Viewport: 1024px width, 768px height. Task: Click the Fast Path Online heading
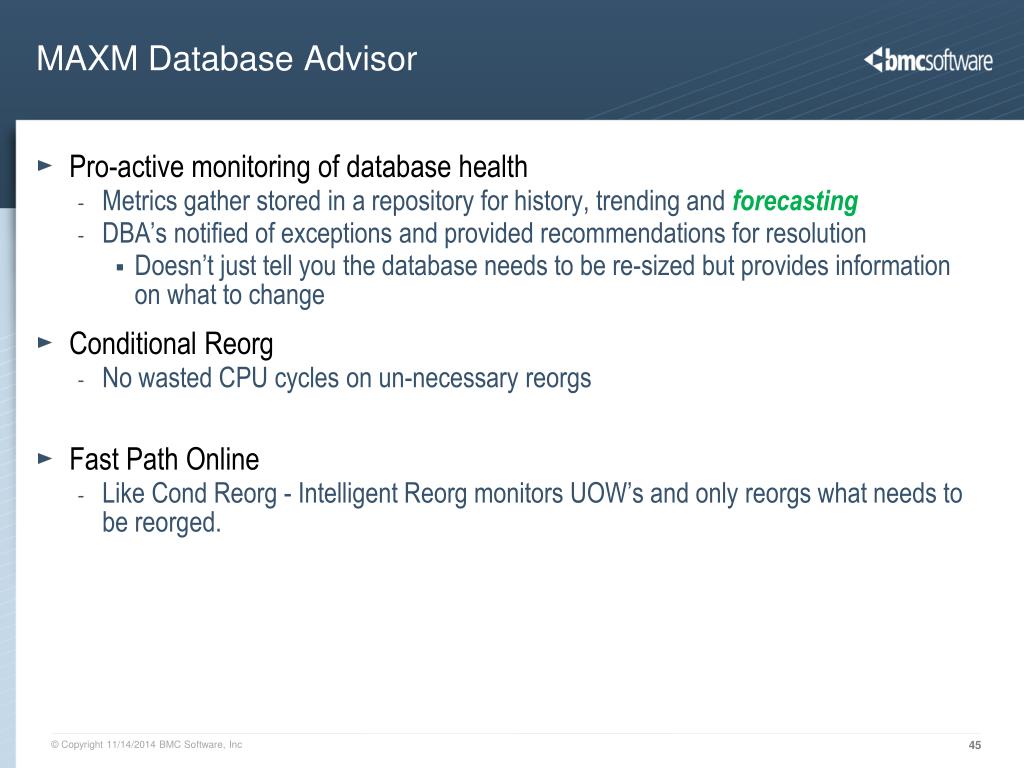[164, 459]
